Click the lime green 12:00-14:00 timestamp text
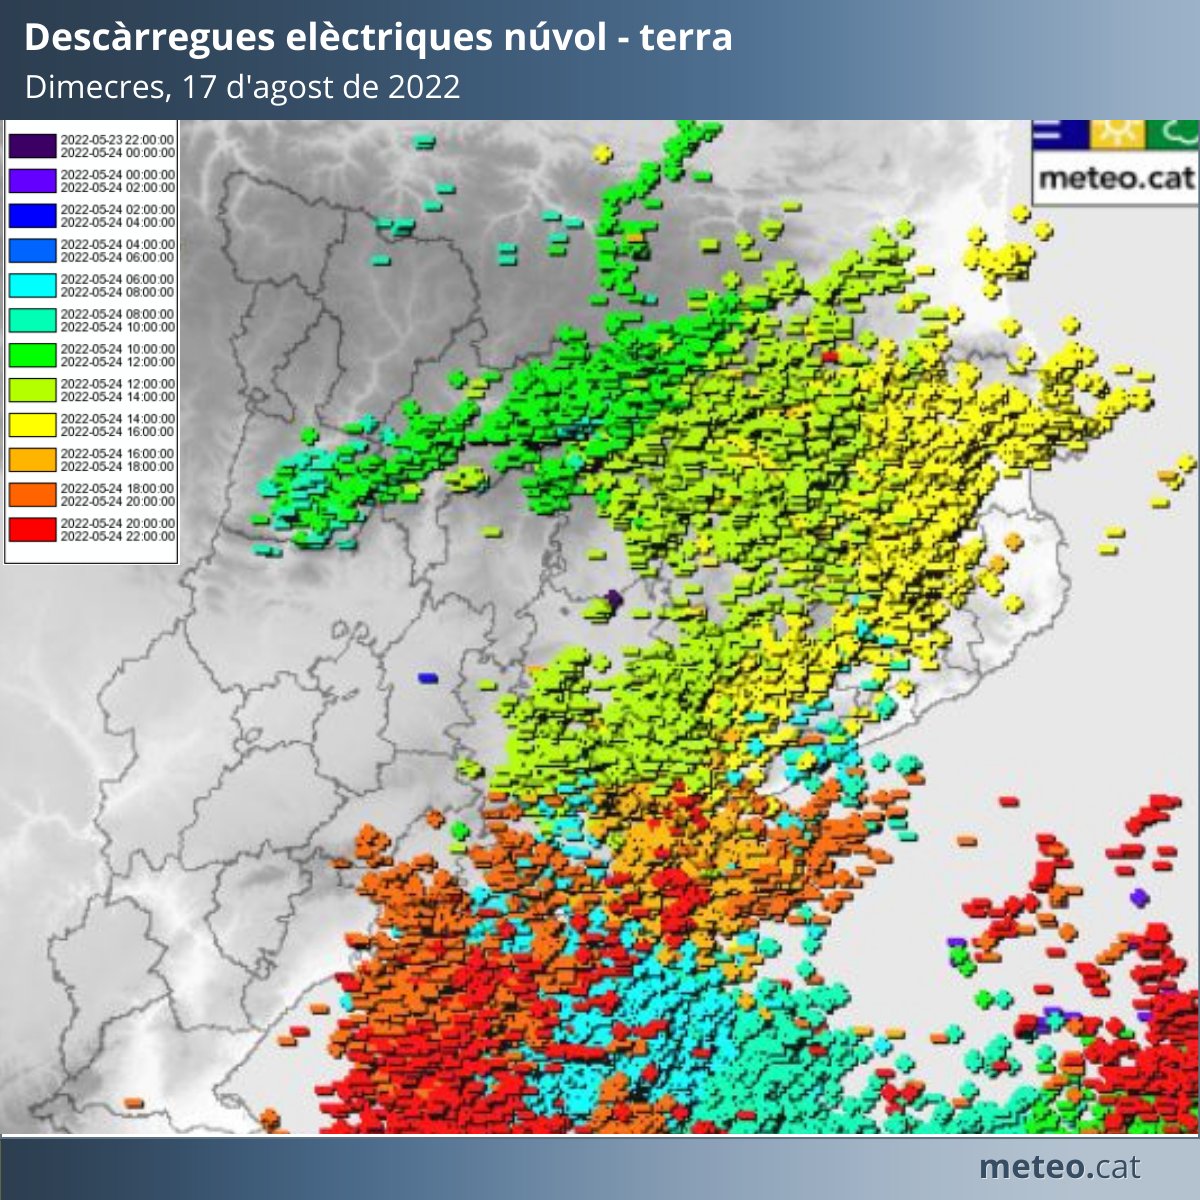Image resolution: width=1200 pixels, height=1200 pixels. pos(118,388)
